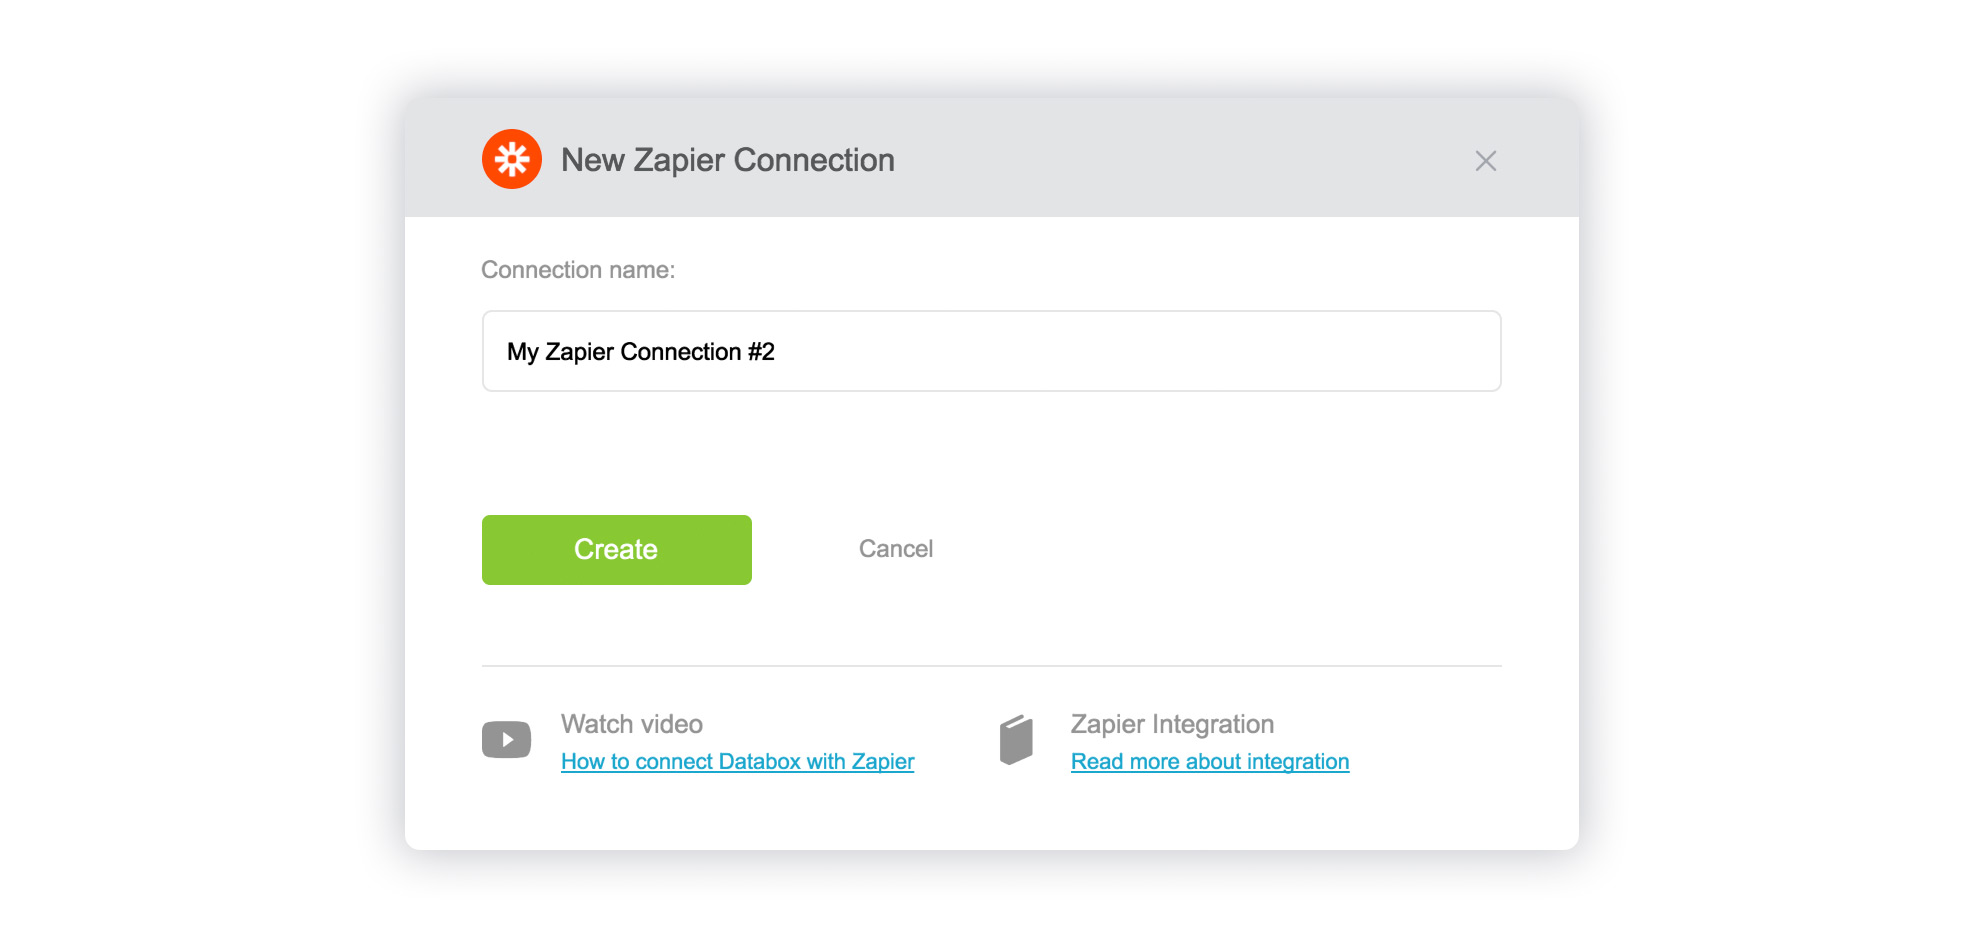Click the gray book documentation icon

click(x=1016, y=740)
